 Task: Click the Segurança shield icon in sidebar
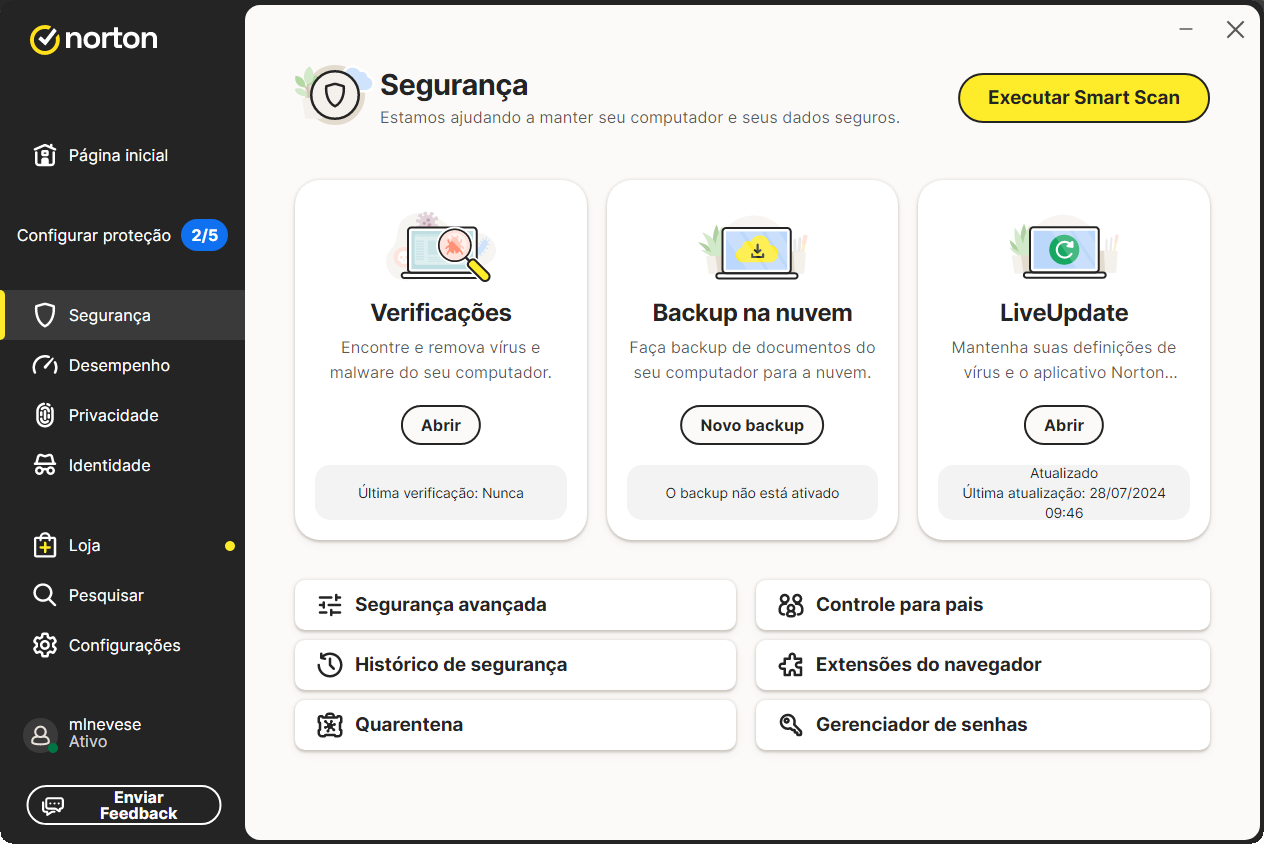[x=44, y=315]
